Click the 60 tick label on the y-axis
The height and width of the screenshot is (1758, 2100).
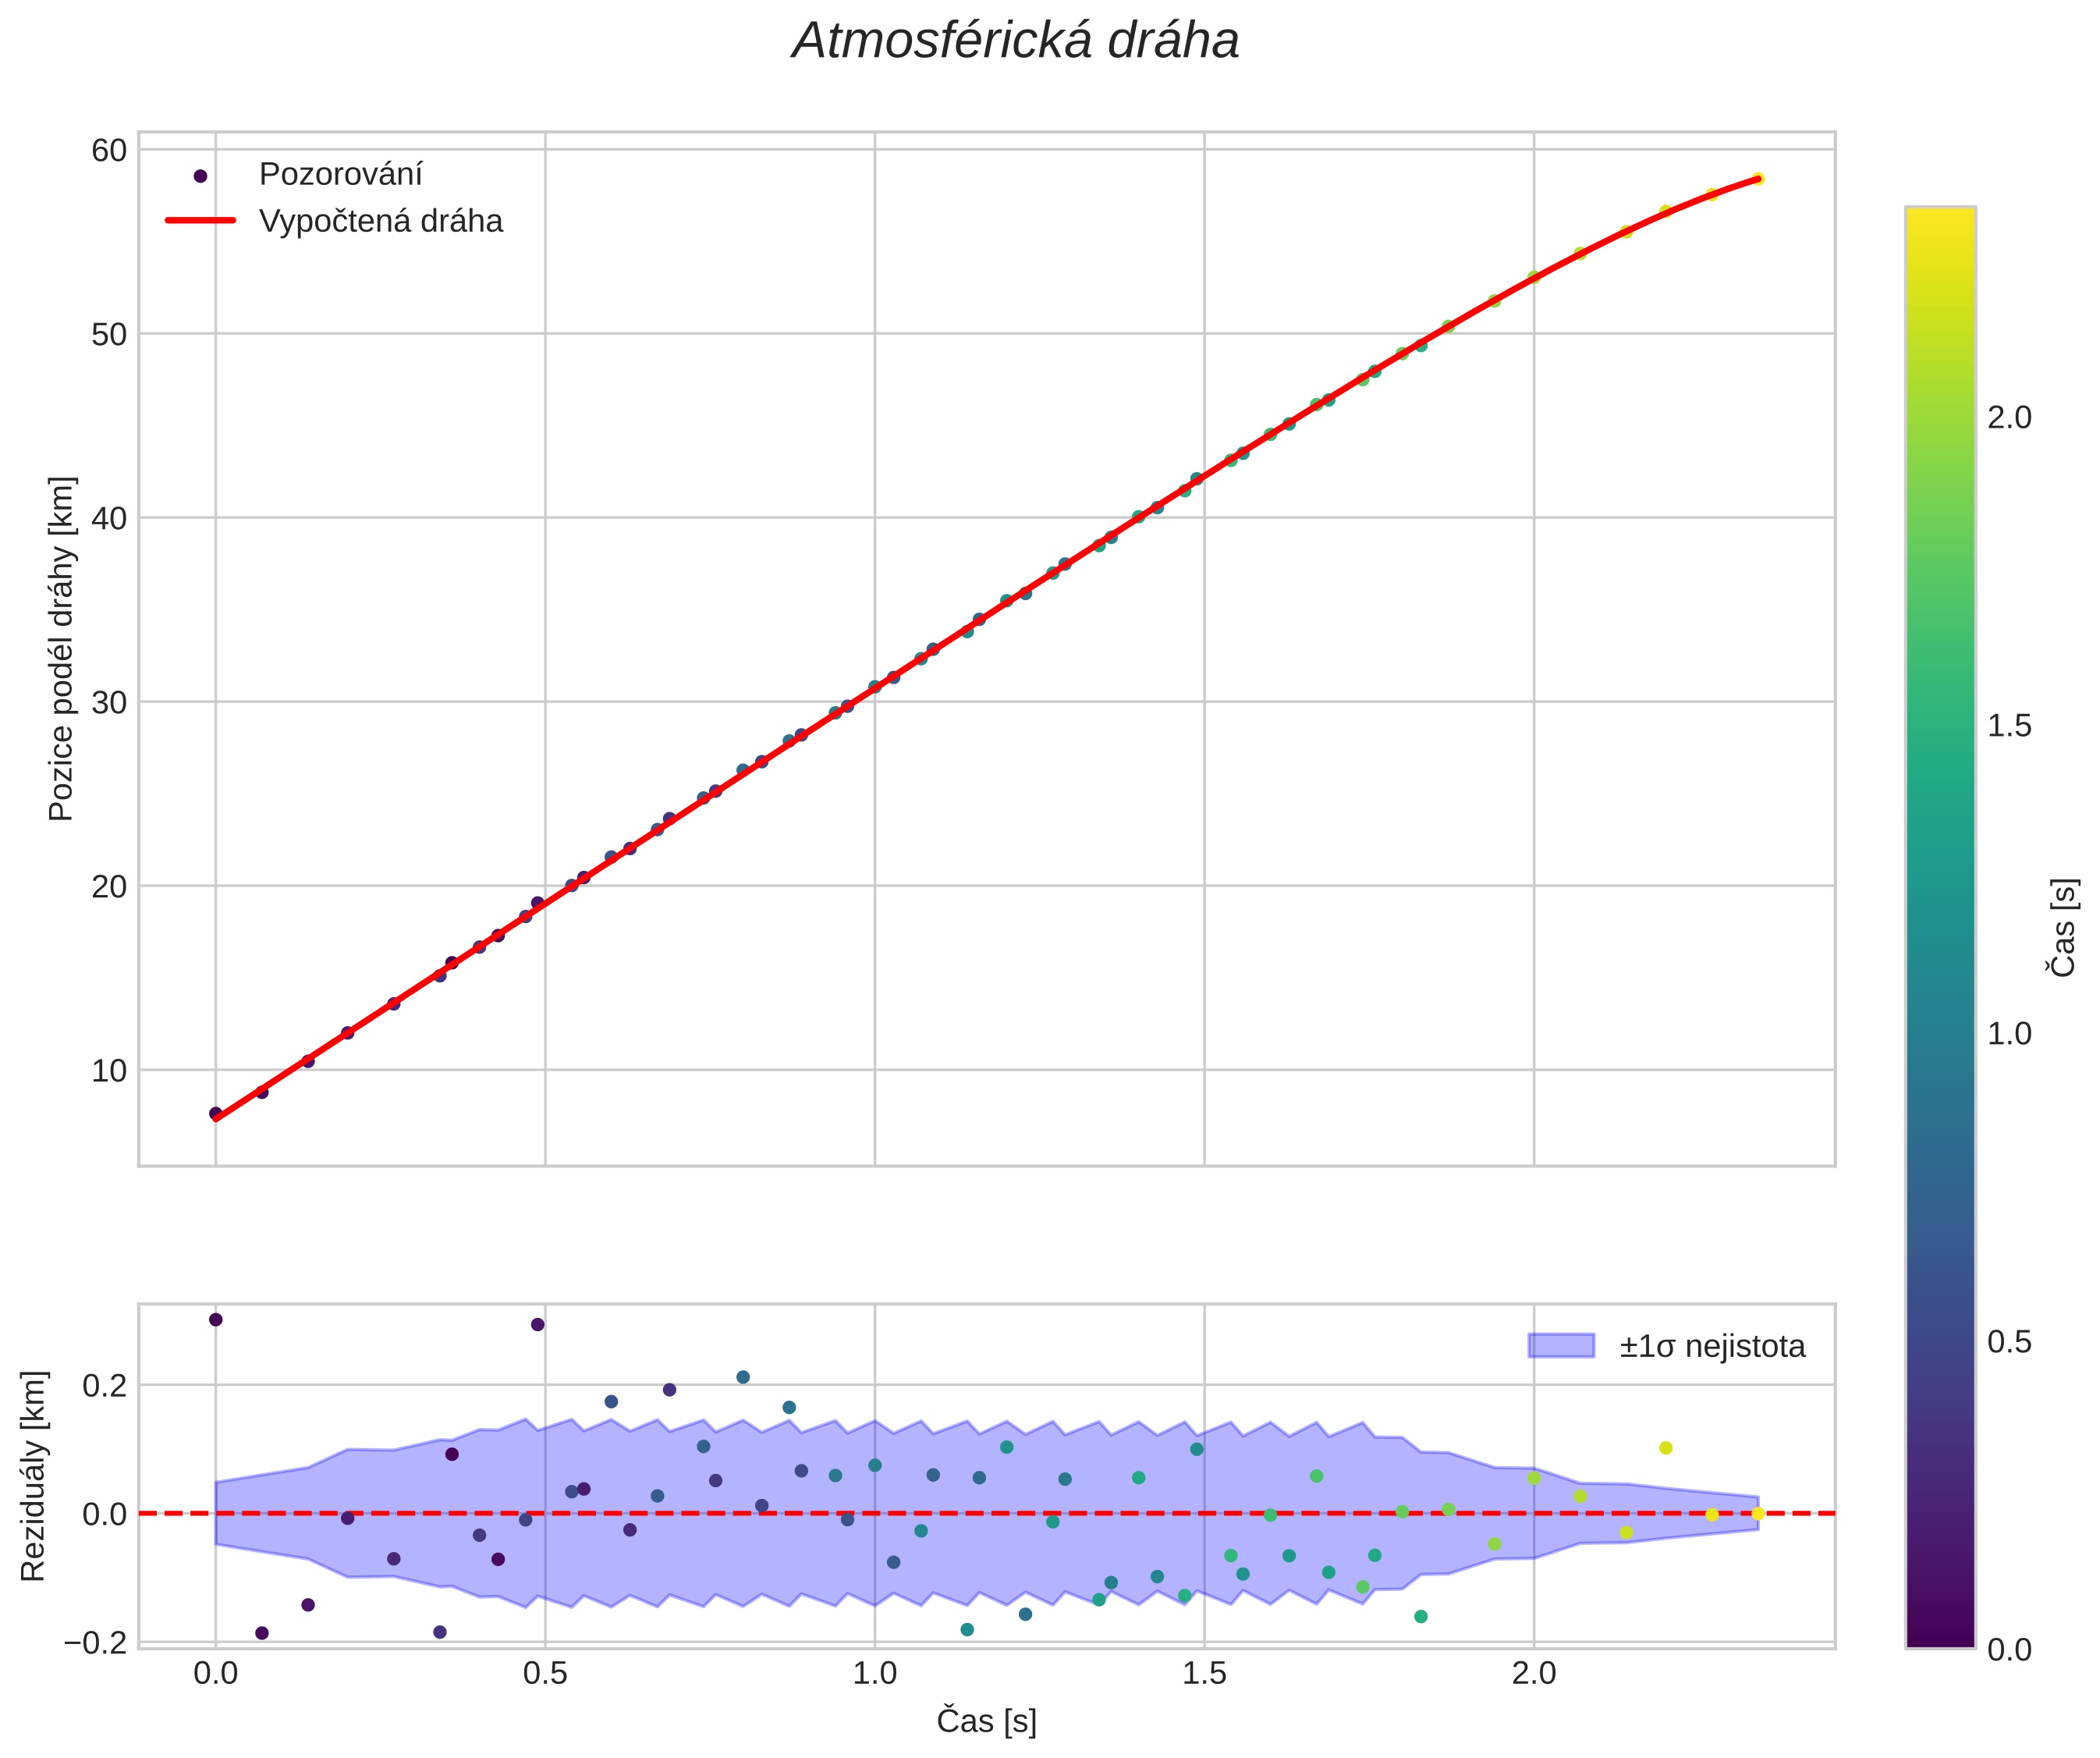(x=109, y=150)
